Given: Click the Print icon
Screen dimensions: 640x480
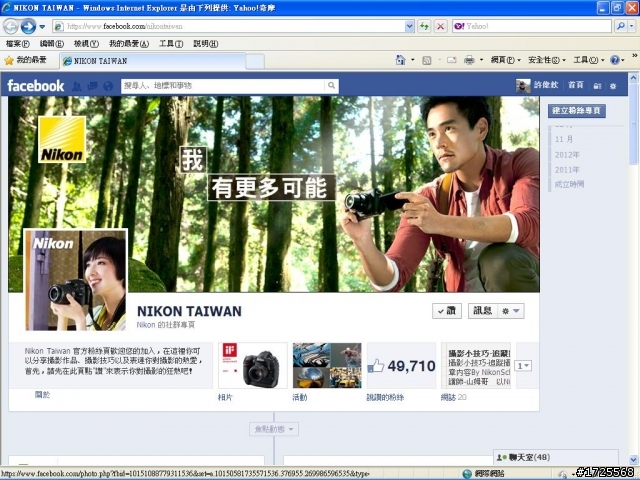Looking at the screenshot, I should click(x=469, y=60).
